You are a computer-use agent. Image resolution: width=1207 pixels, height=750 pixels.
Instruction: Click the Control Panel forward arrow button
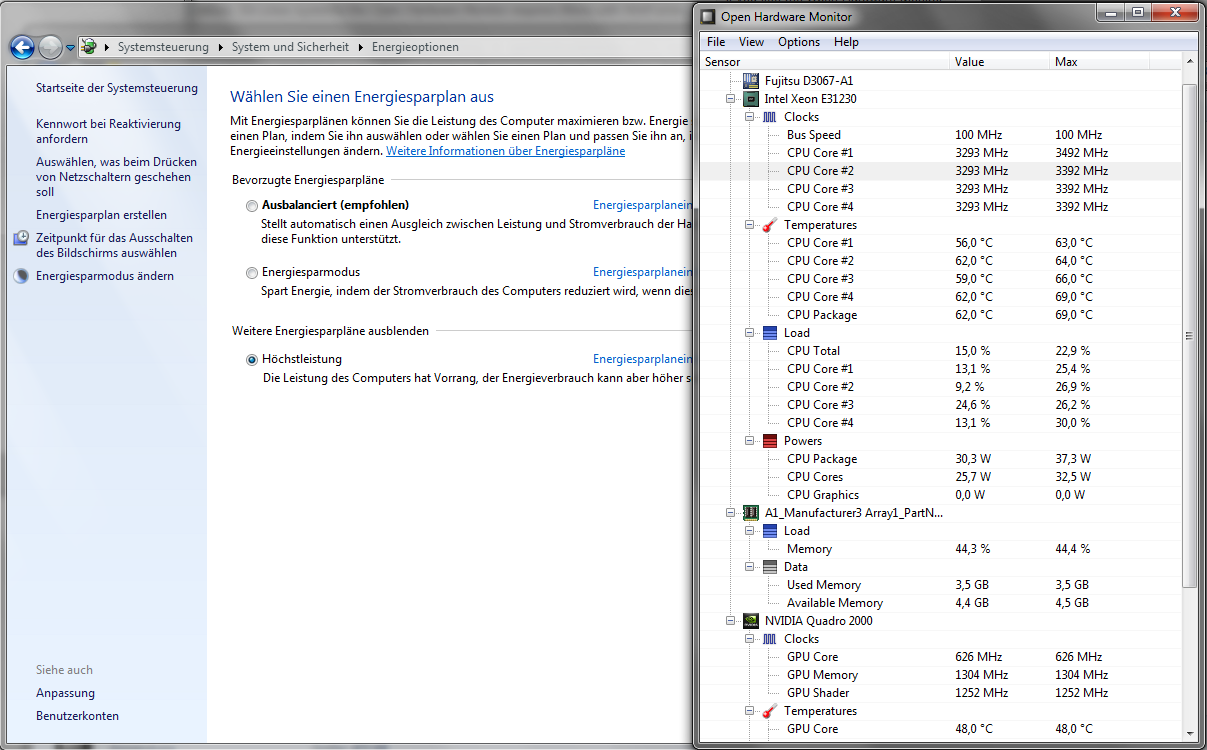(51, 47)
